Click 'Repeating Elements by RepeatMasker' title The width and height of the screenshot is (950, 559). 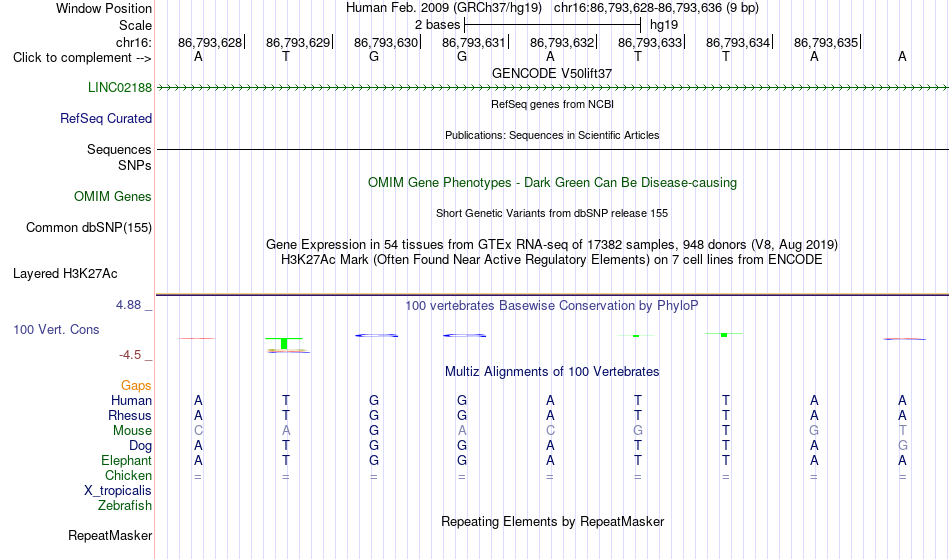tap(552, 521)
